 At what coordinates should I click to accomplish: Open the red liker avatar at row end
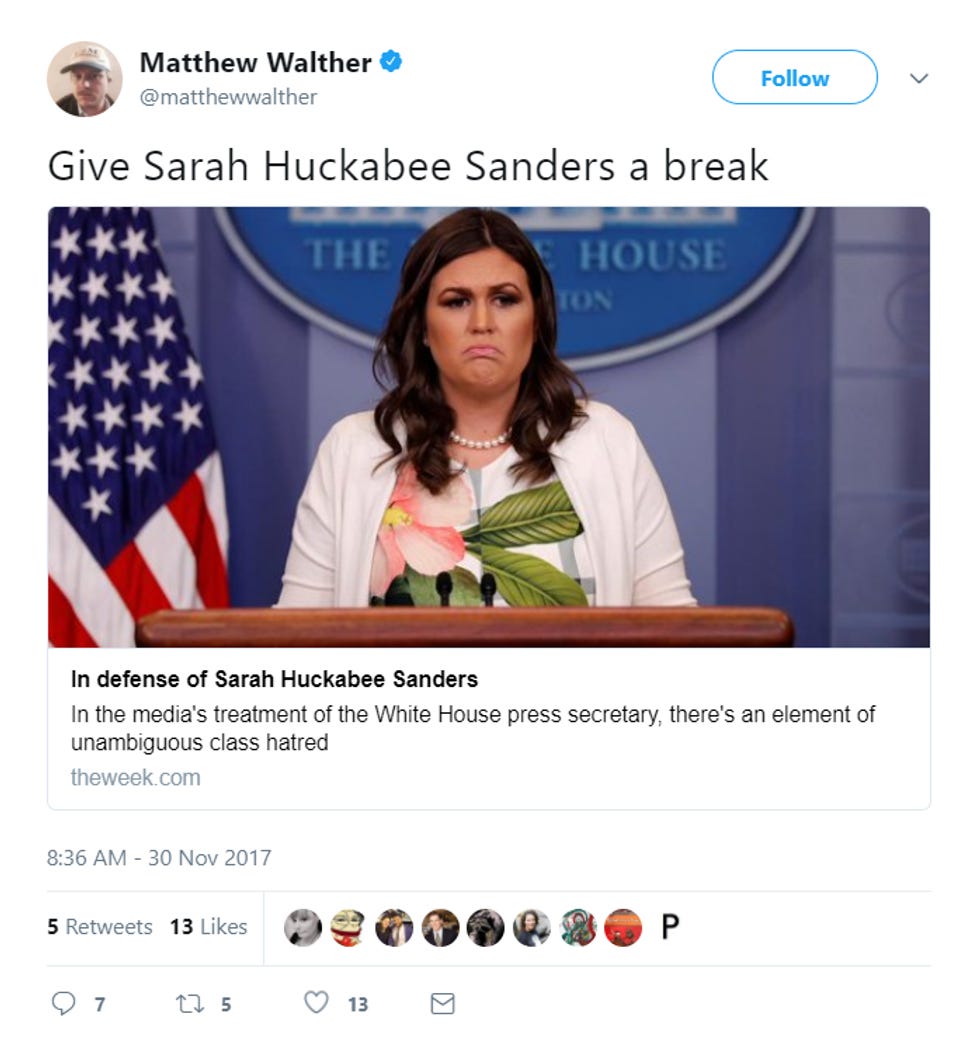623,927
